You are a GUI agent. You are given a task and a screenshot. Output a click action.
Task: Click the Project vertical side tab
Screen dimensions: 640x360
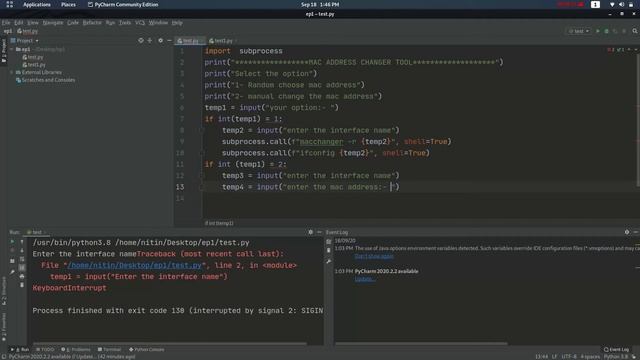tap(4, 51)
